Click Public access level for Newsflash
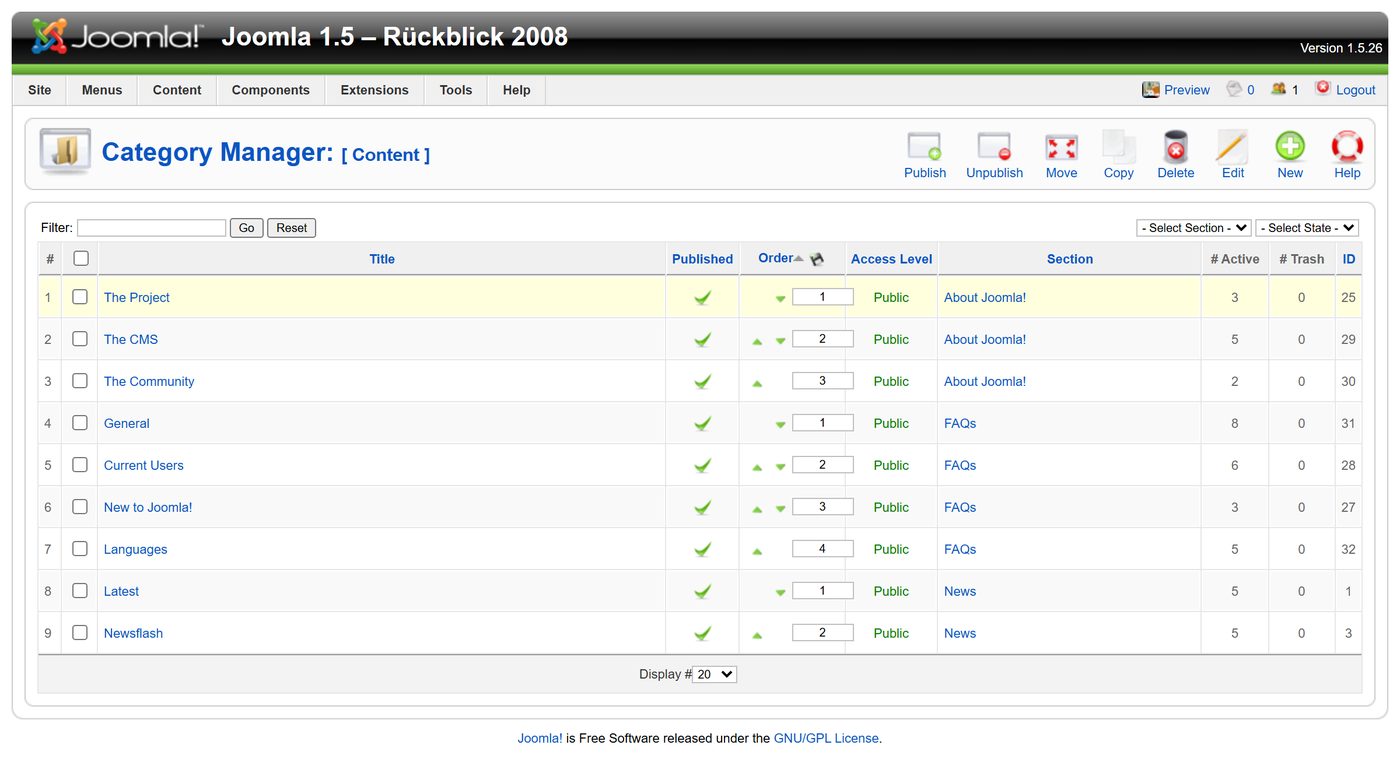The height and width of the screenshot is (766, 1400). point(891,634)
